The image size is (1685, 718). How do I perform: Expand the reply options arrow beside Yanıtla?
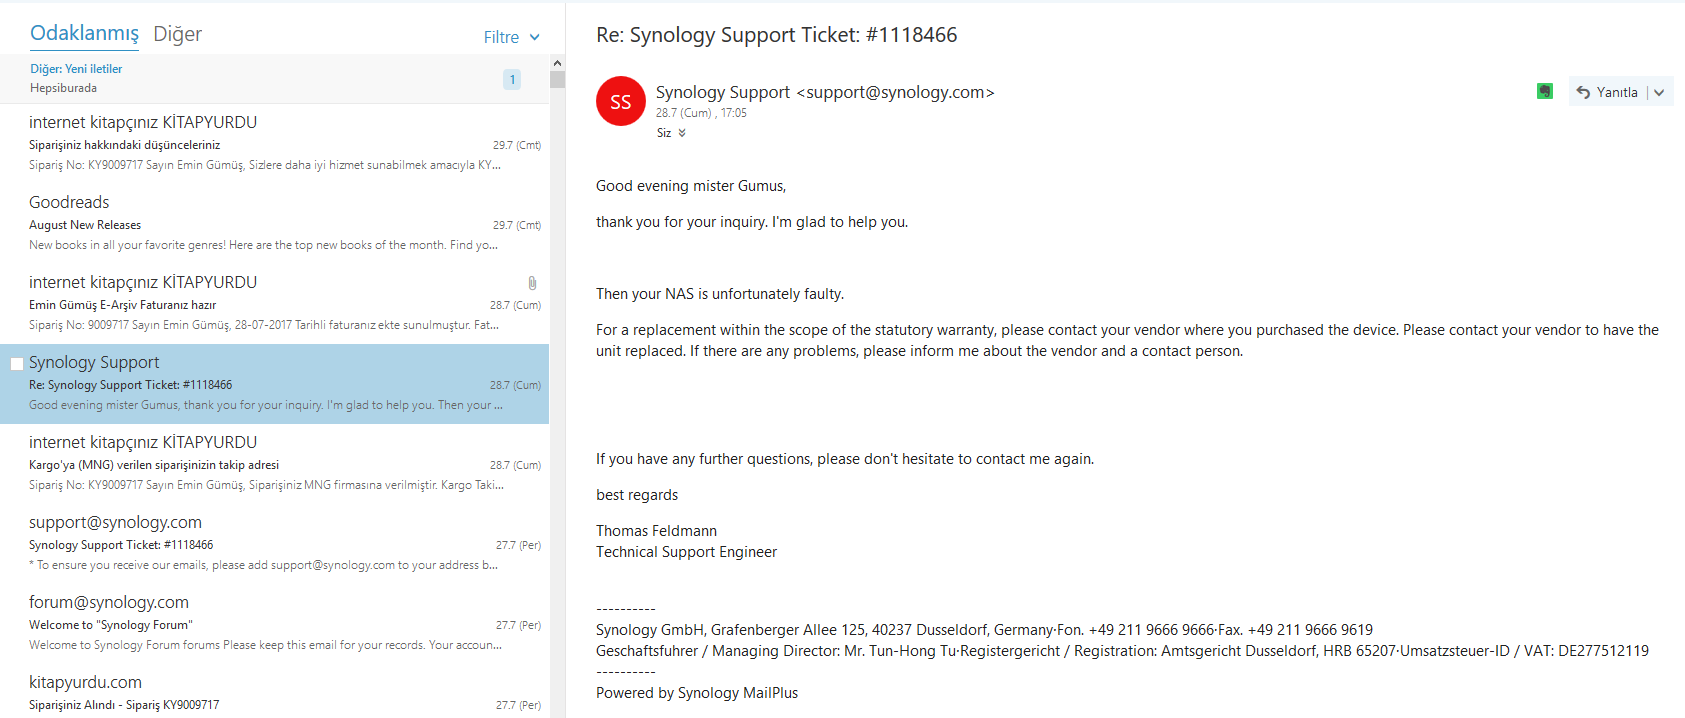1659,92
